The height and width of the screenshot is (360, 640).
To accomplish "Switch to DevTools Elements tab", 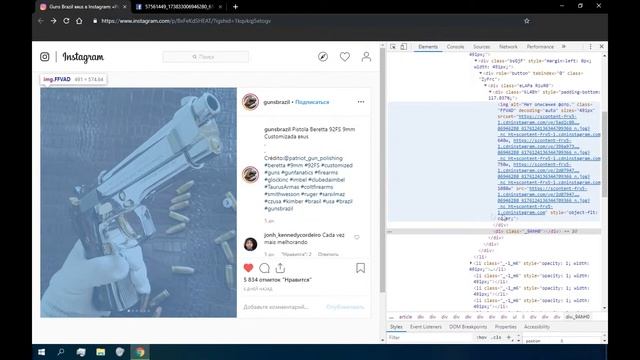I will coord(428,47).
